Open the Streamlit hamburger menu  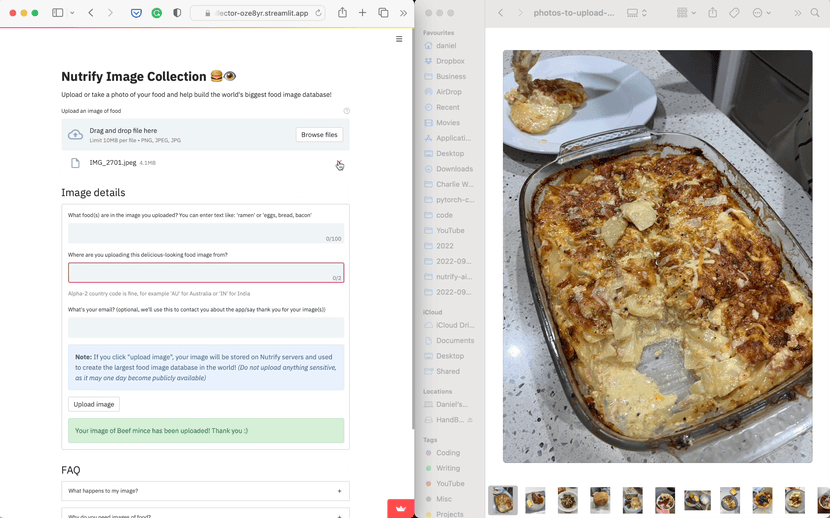pos(399,39)
